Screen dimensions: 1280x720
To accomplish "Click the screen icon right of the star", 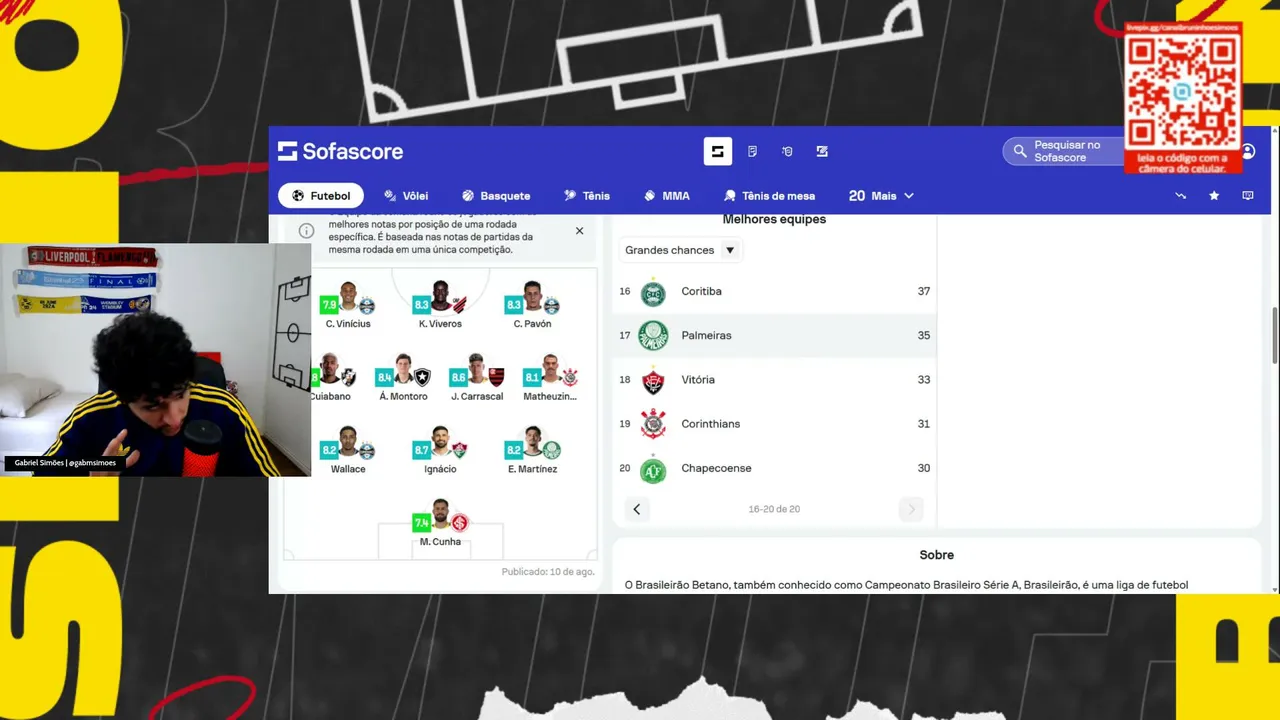I will tap(1248, 196).
